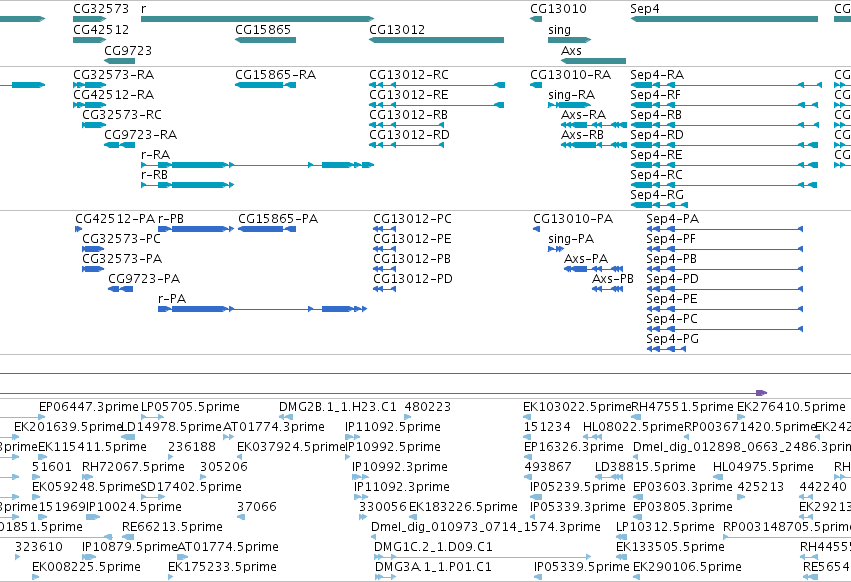Click EST label 480223
Screen dimensions: 851x582
(x=428, y=407)
